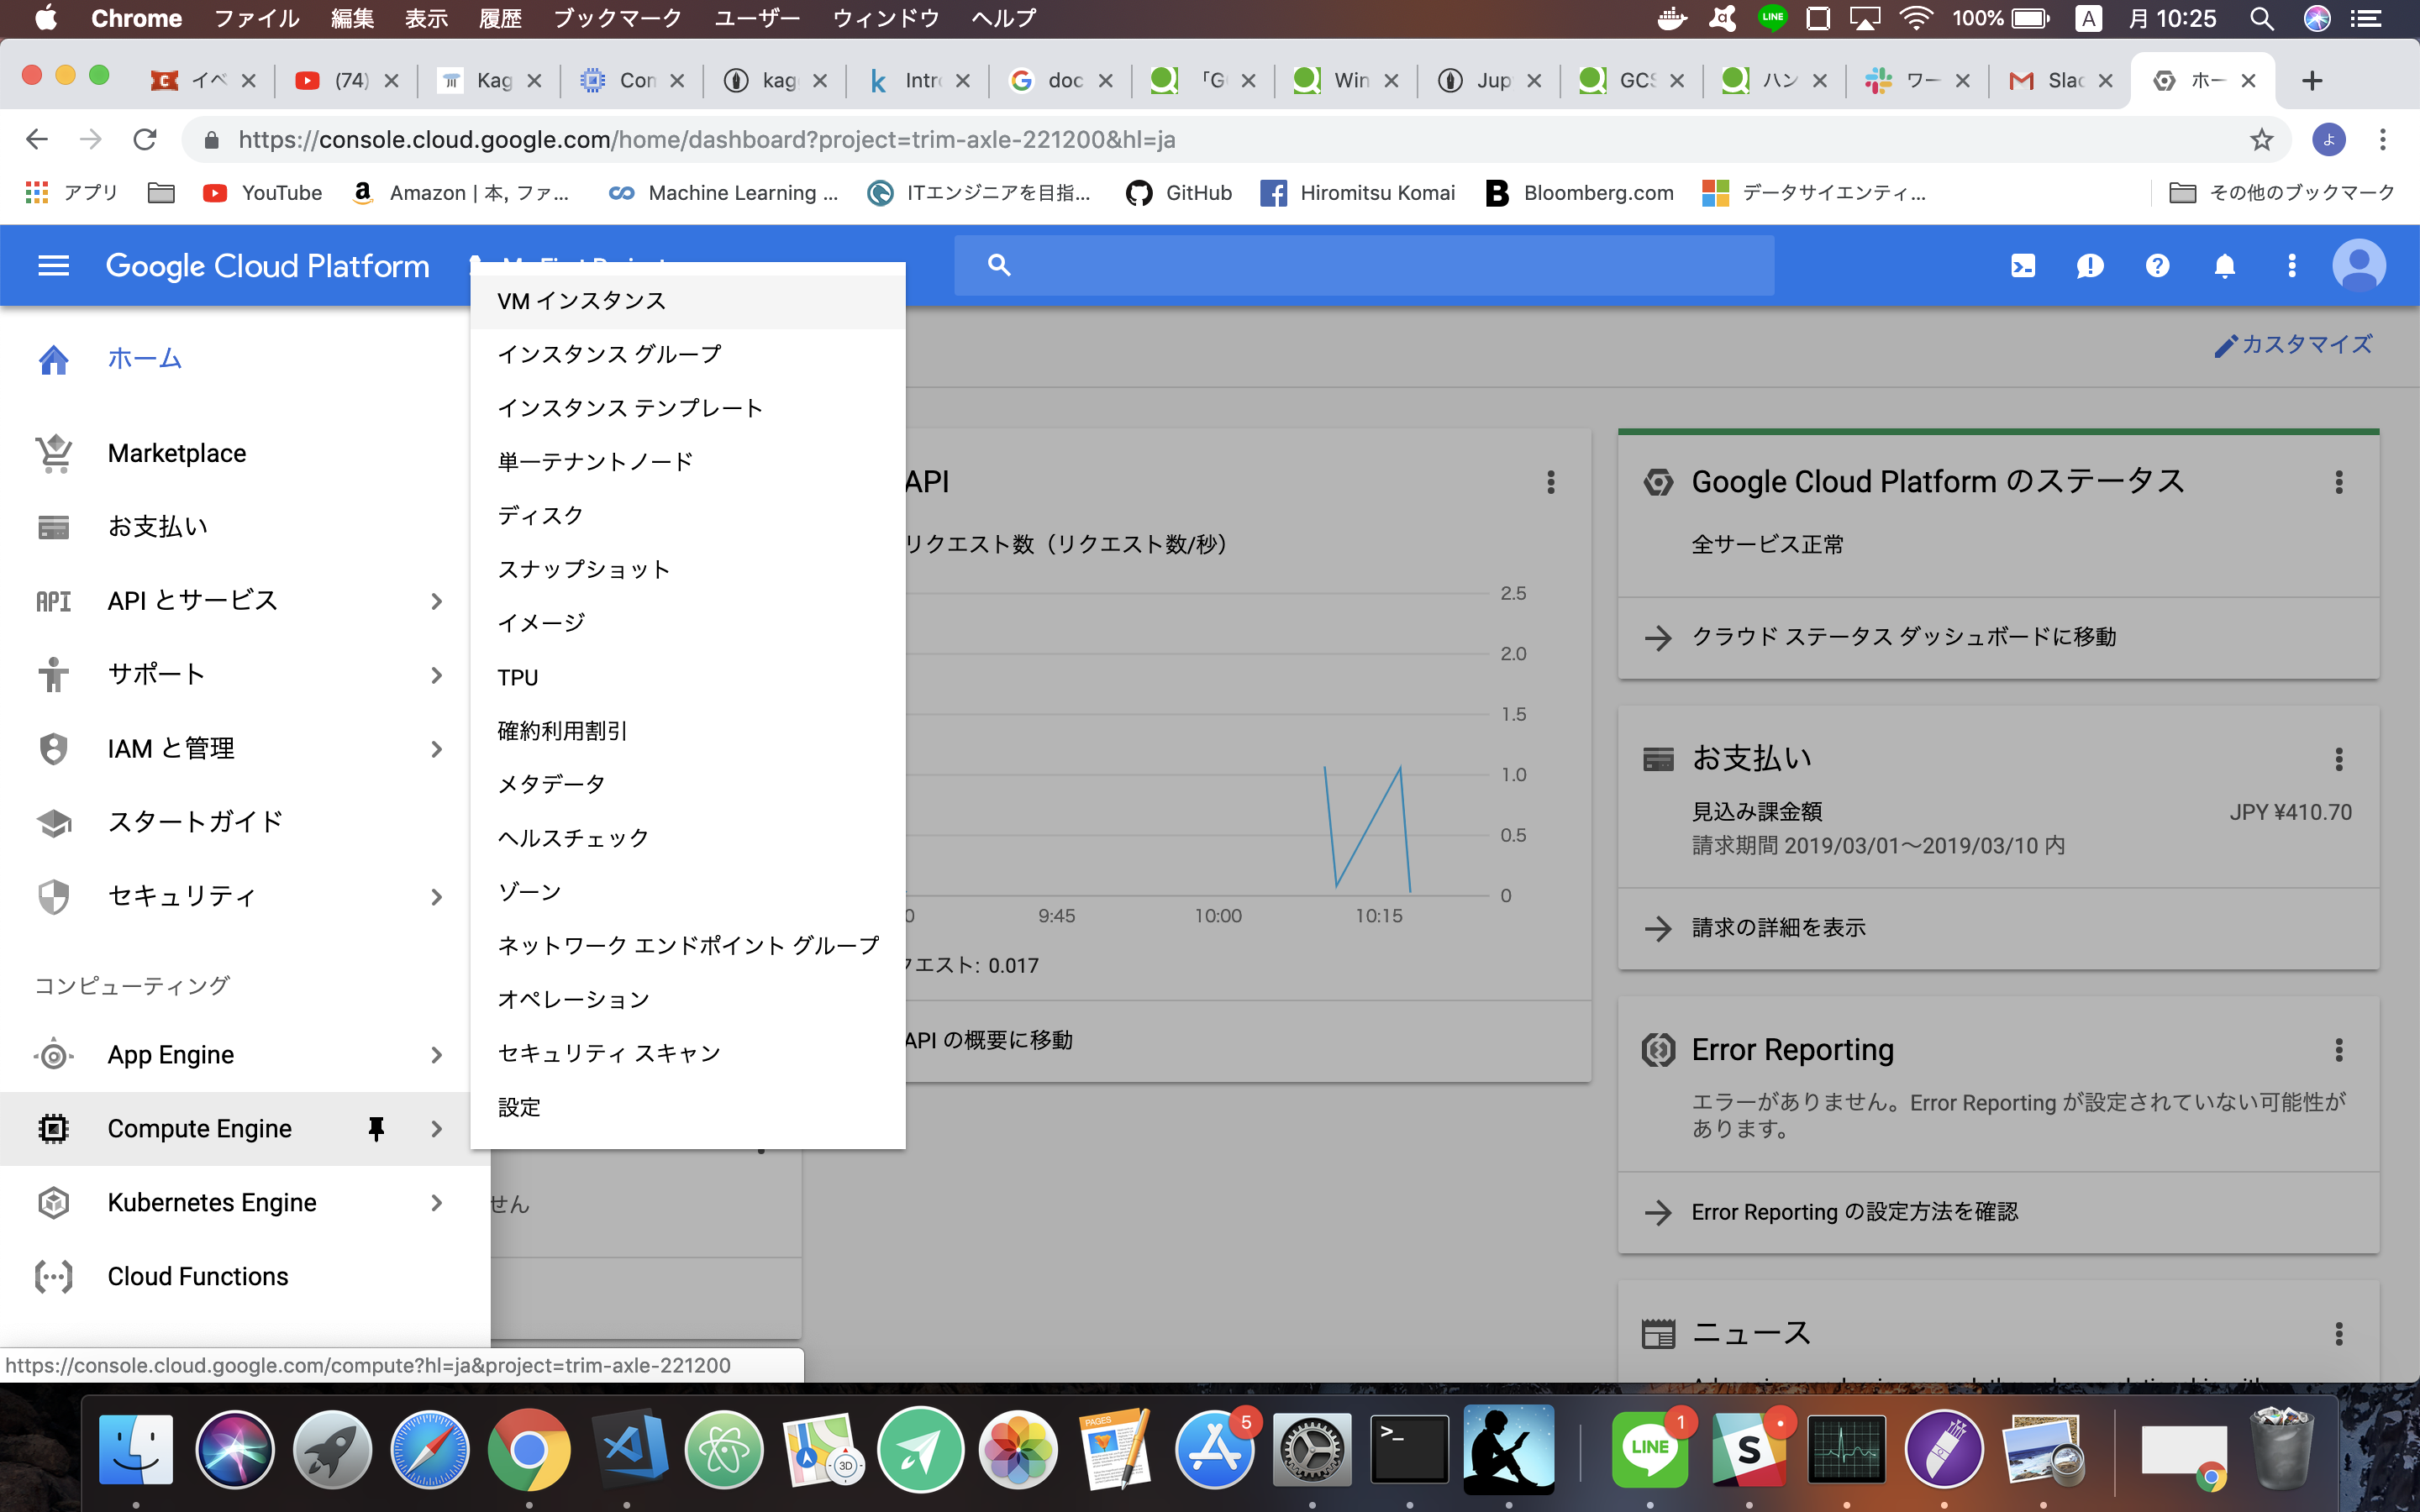Expand the App Engine submenu chevron

pyautogui.click(x=436, y=1055)
